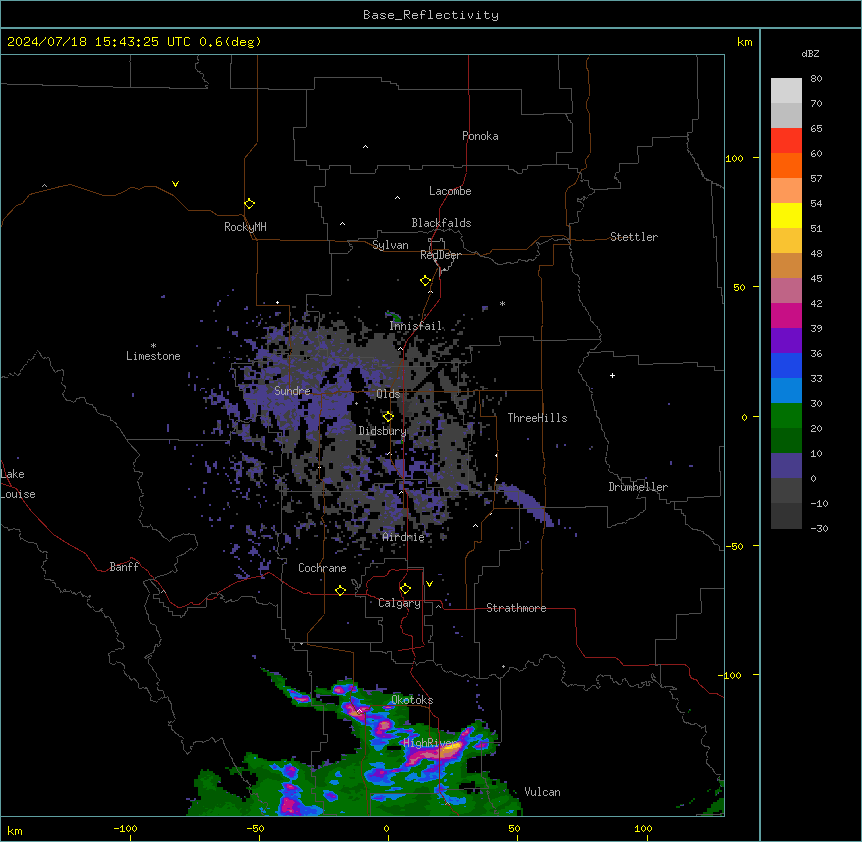Click the Banff label
862x842 pixels.
tap(124, 567)
